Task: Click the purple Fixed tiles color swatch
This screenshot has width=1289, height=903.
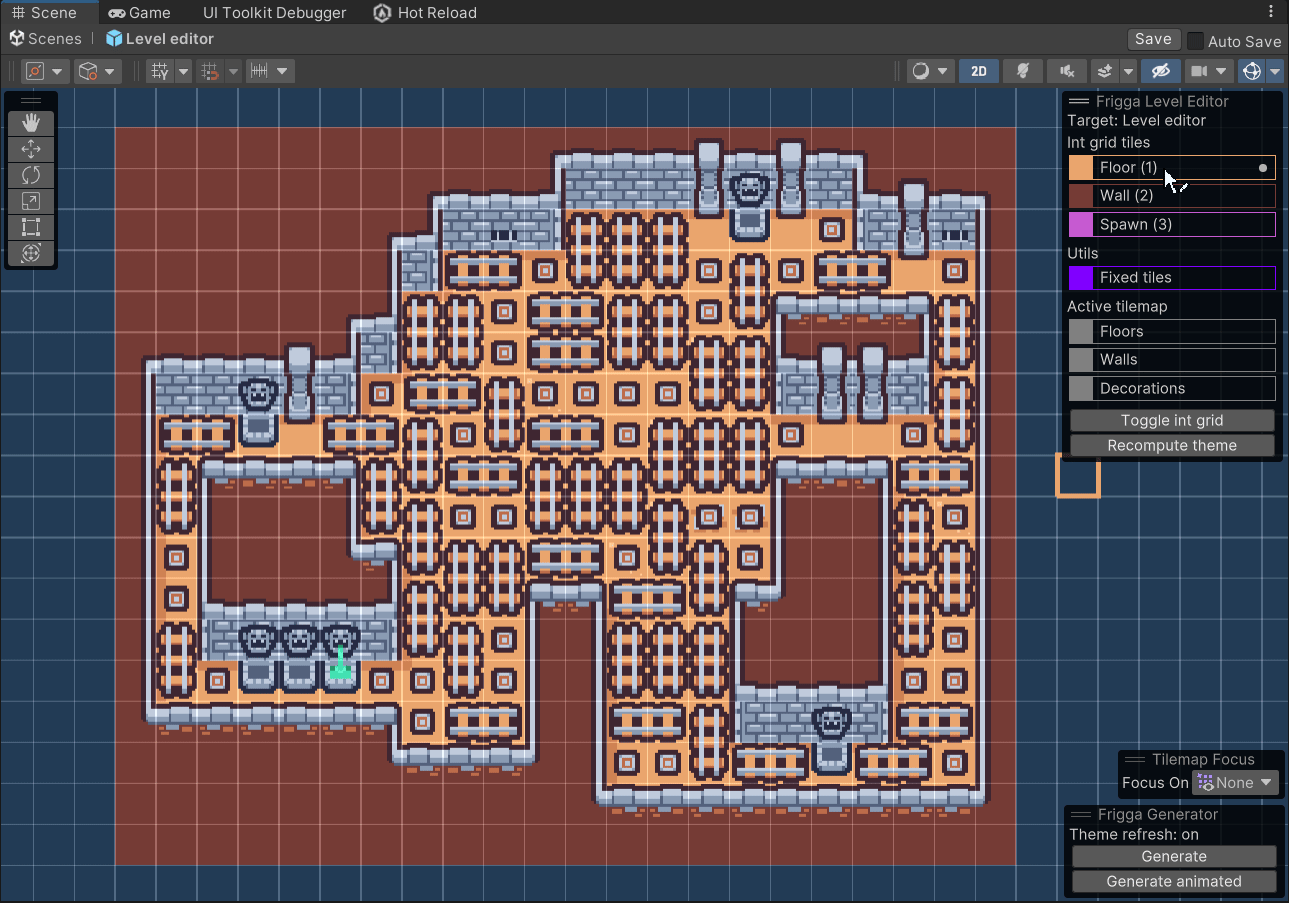Action: click(x=1081, y=277)
